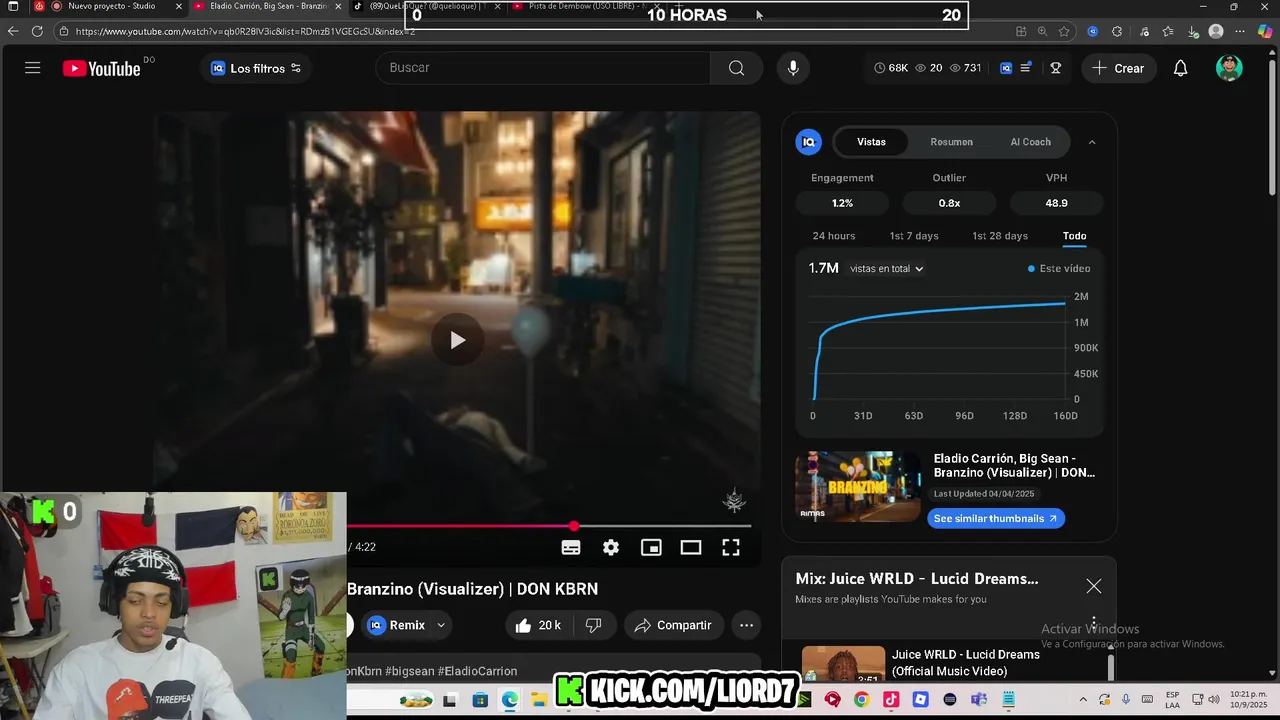Seek using the red video progress bar
This screenshot has height=720, width=1280.
[549, 526]
